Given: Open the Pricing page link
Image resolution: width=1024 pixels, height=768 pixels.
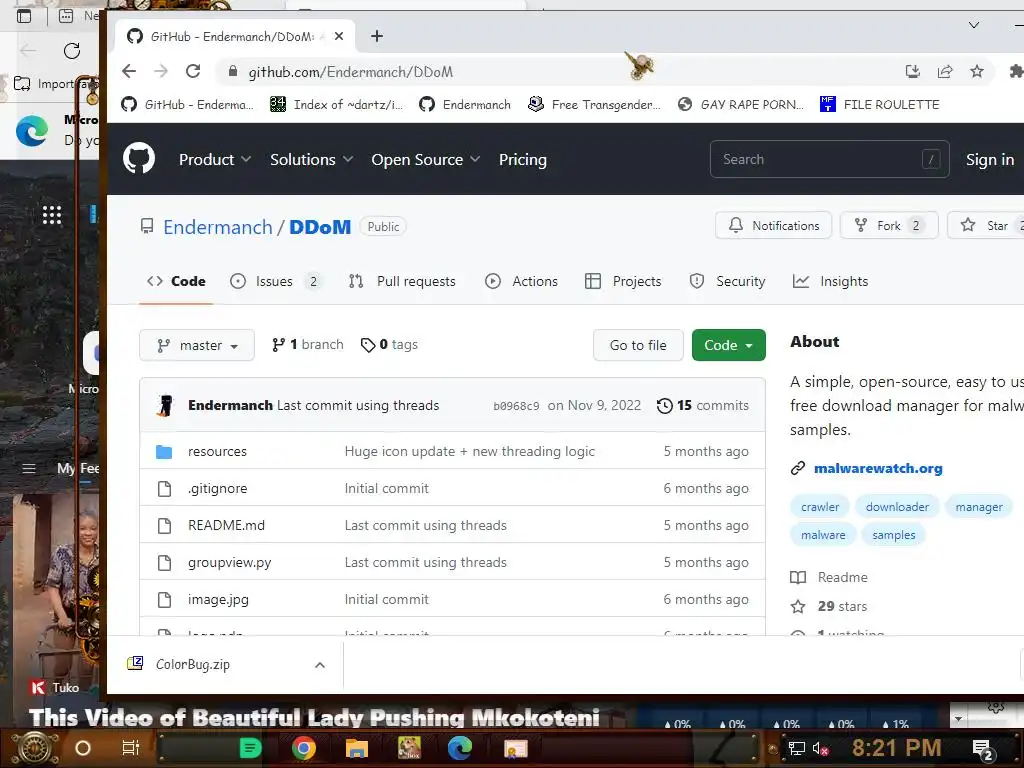Looking at the screenshot, I should (522, 159).
